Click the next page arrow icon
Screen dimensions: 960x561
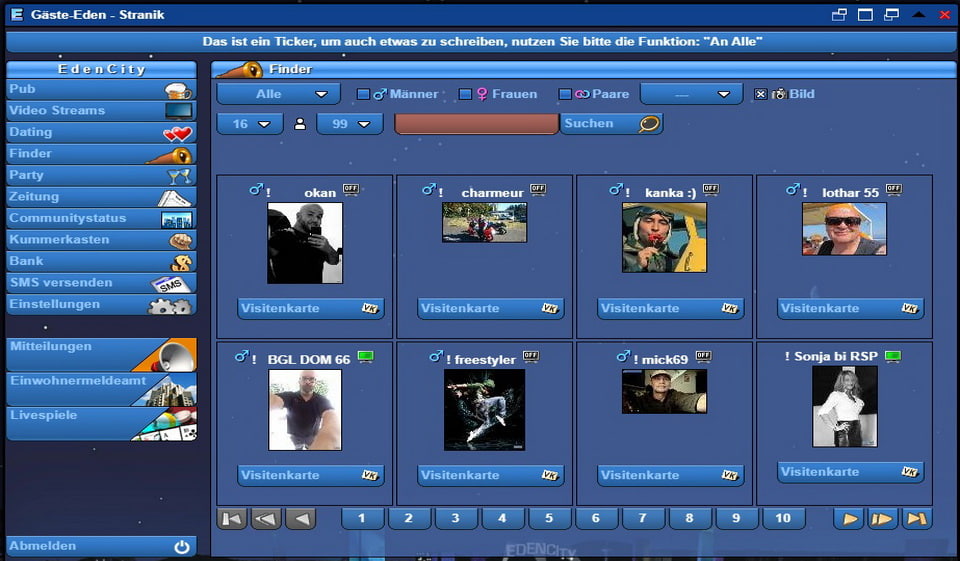tap(849, 518)
